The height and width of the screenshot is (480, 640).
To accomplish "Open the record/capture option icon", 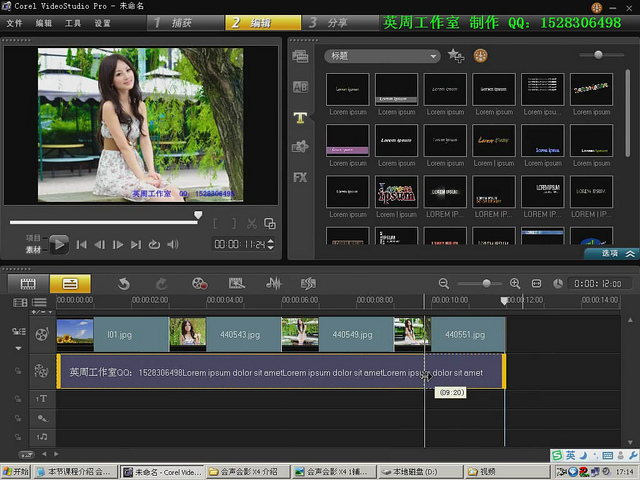I will (x=200, y=284).
